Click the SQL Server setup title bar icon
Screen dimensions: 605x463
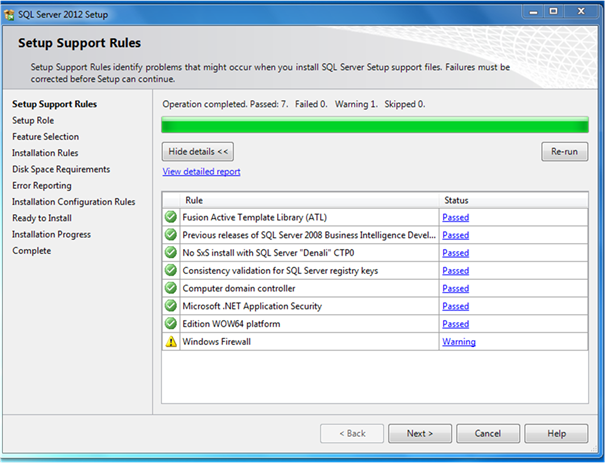[x=9, y=15]
